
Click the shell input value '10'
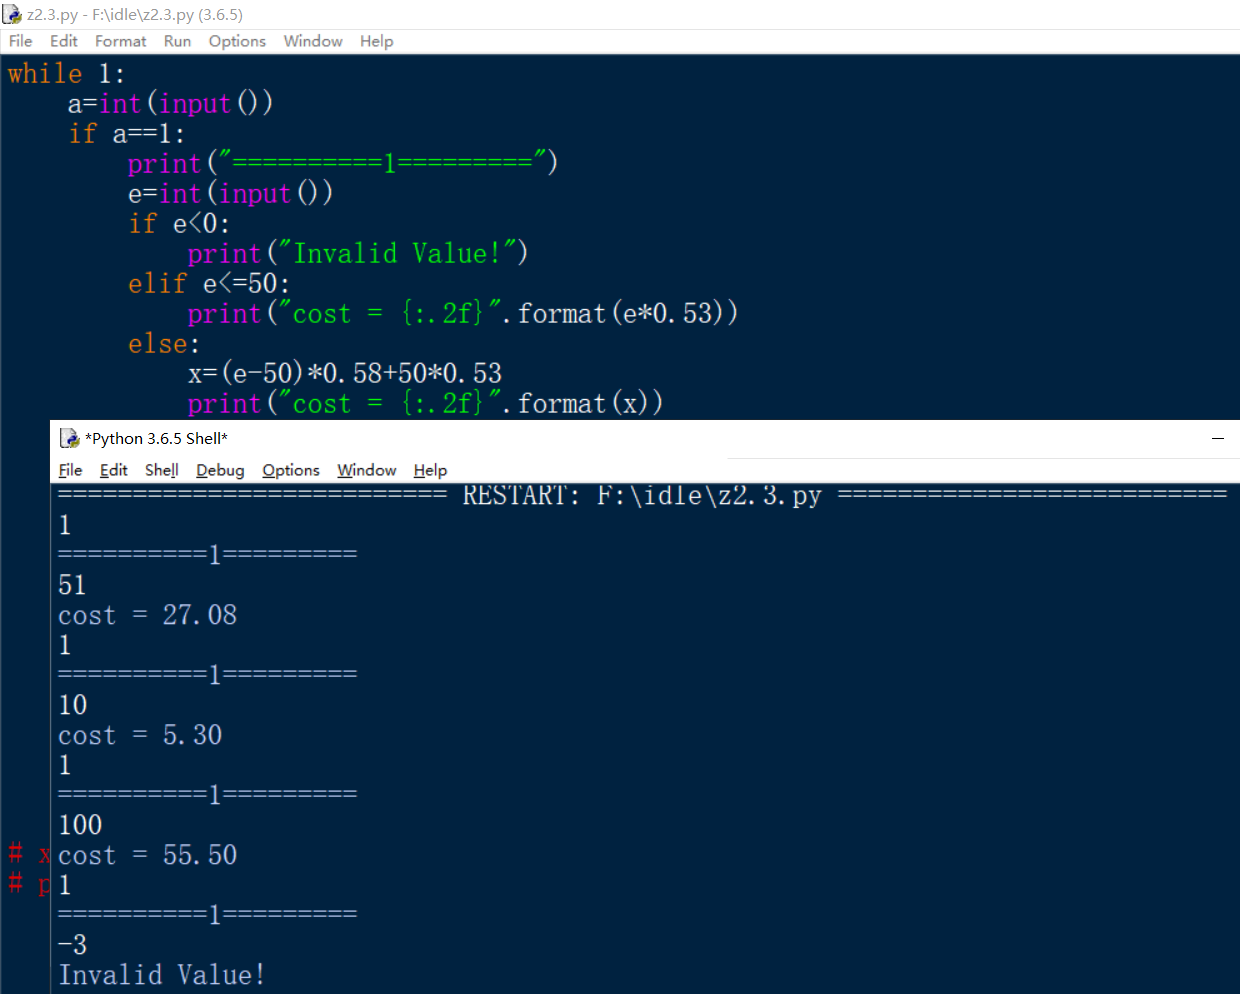coord(73,705)
